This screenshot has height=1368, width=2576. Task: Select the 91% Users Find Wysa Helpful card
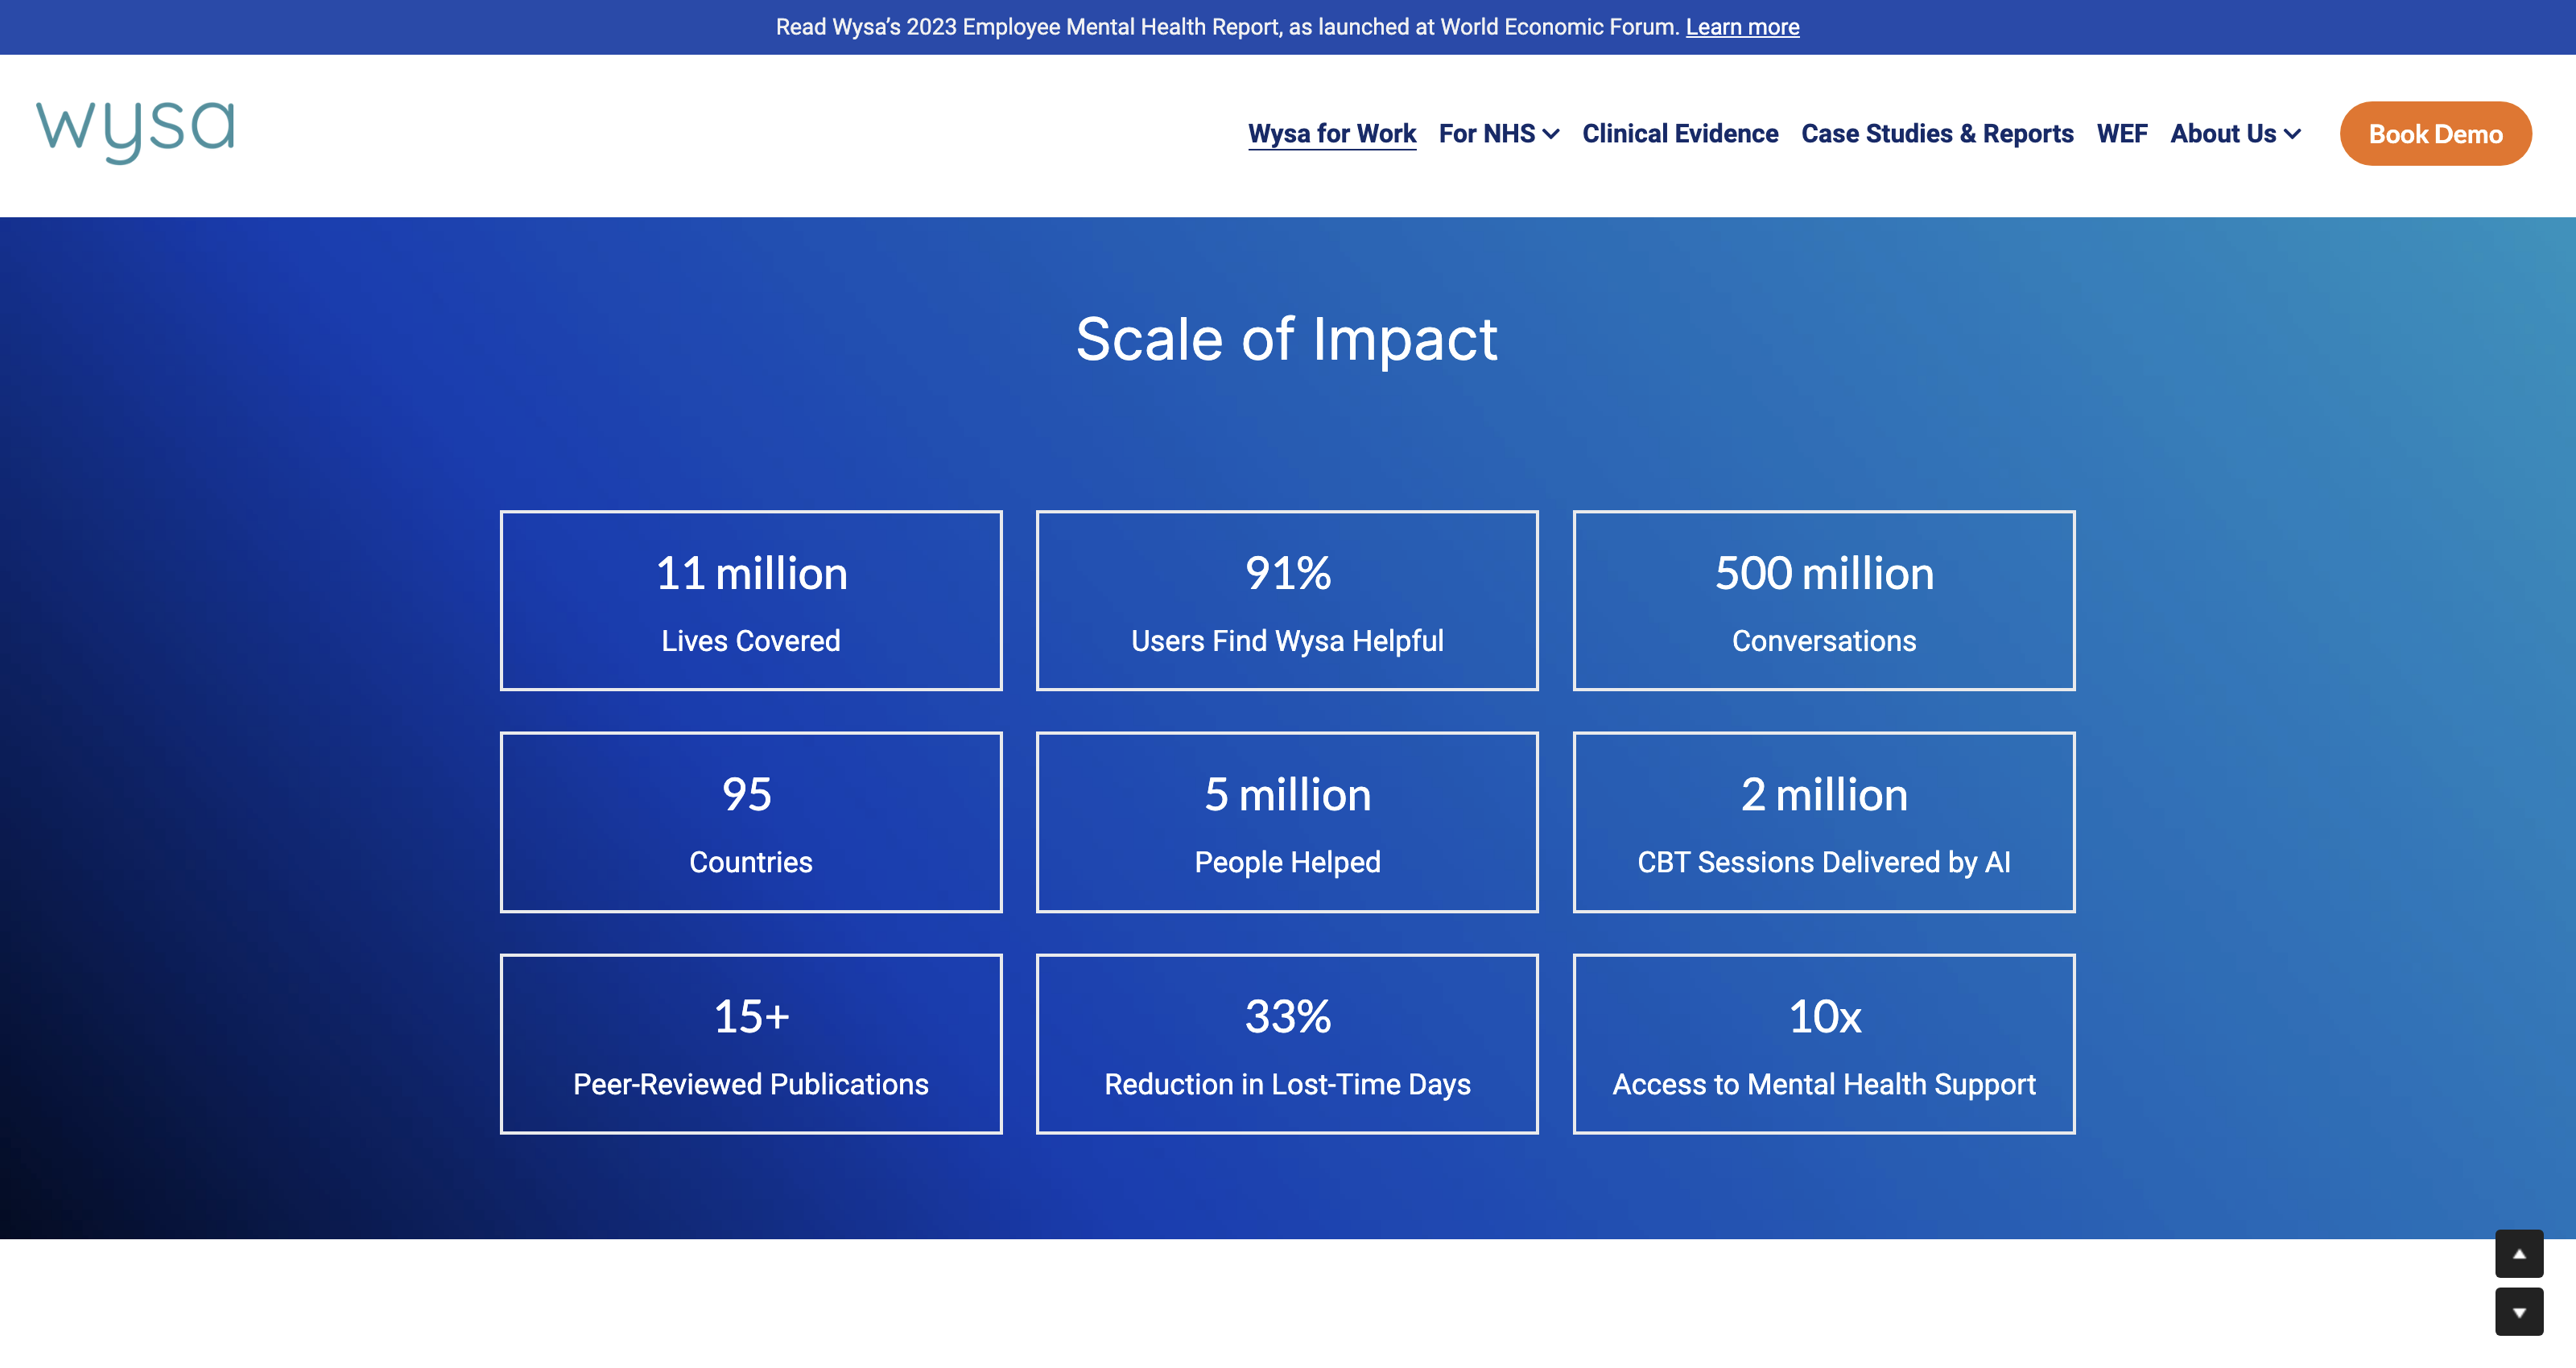pyautogui.click(x=1287, y=600)
